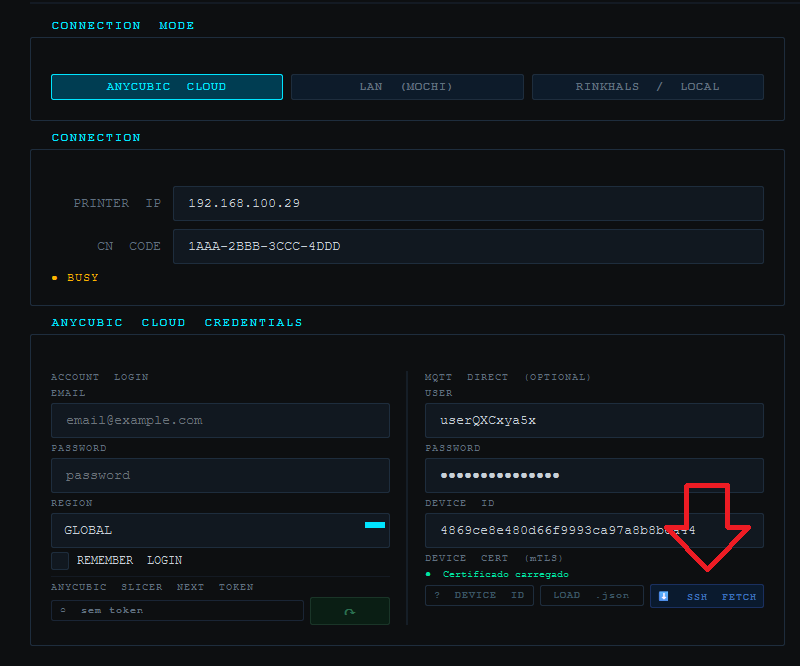Image resolution: width=800 pixels, height=666 pixels.
Task: Click the circle icon beside sem token
Action: [x=63, y=610]
